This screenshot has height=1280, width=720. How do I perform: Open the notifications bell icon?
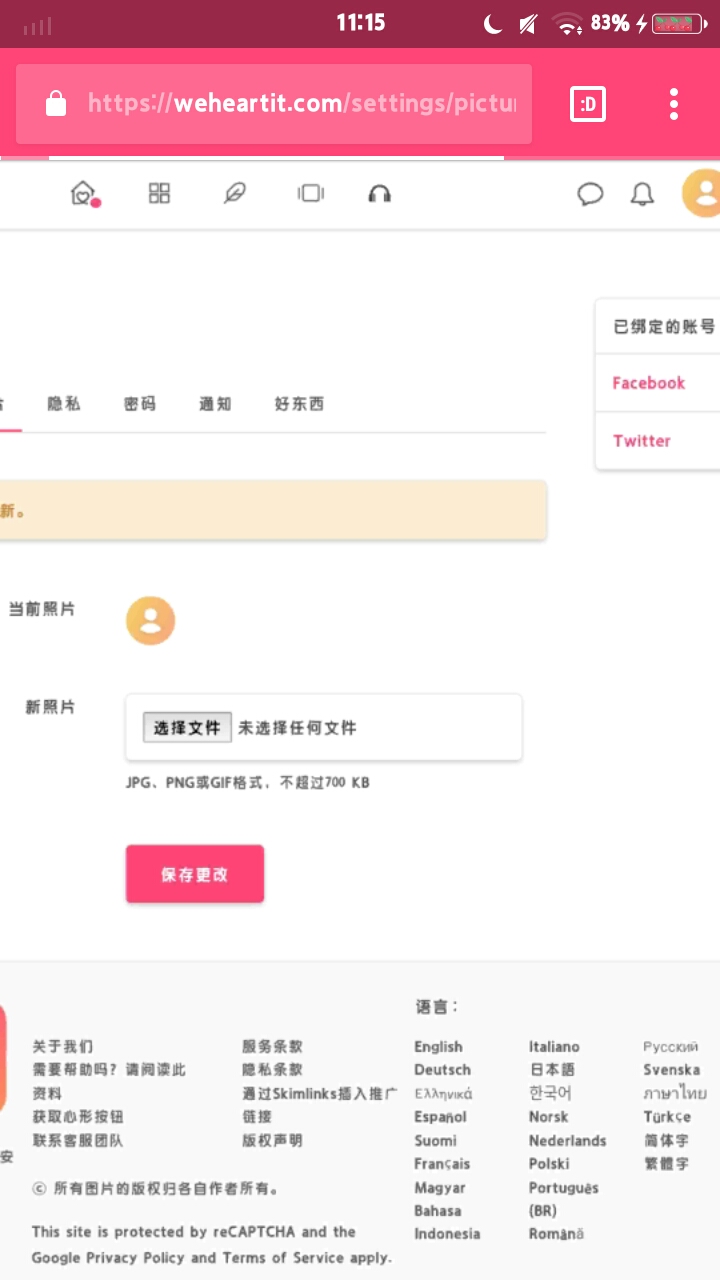point(642,194)
